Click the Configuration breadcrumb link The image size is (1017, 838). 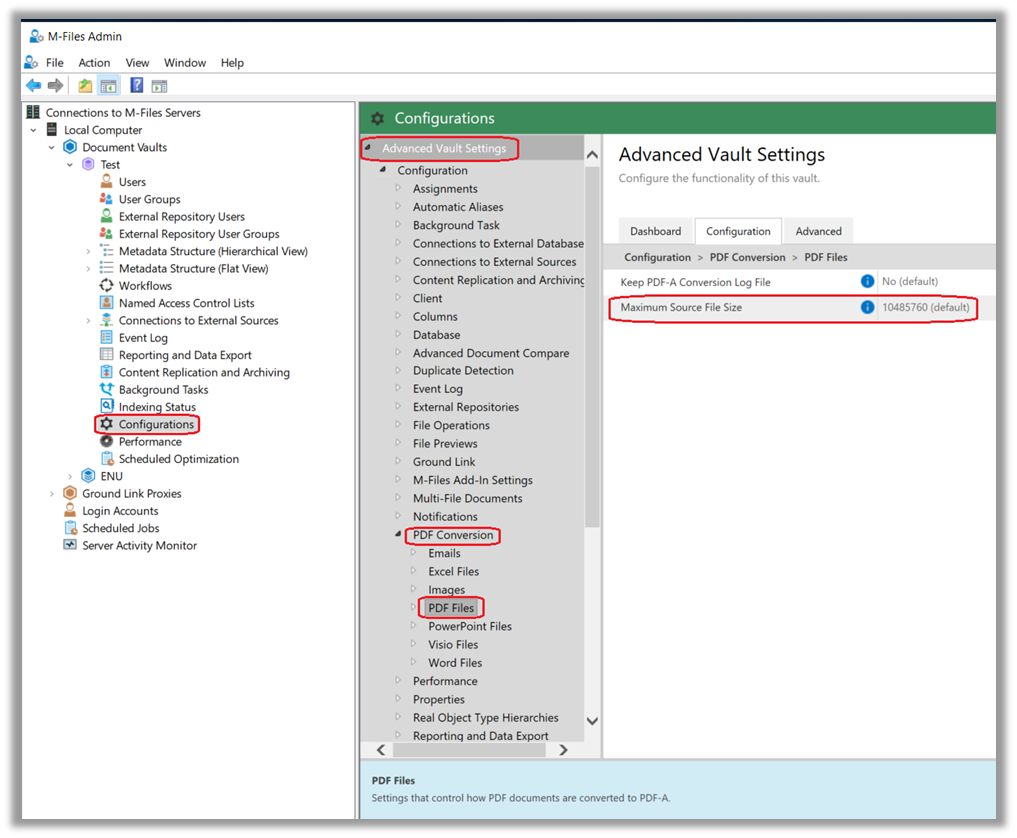tap(657, 257)
